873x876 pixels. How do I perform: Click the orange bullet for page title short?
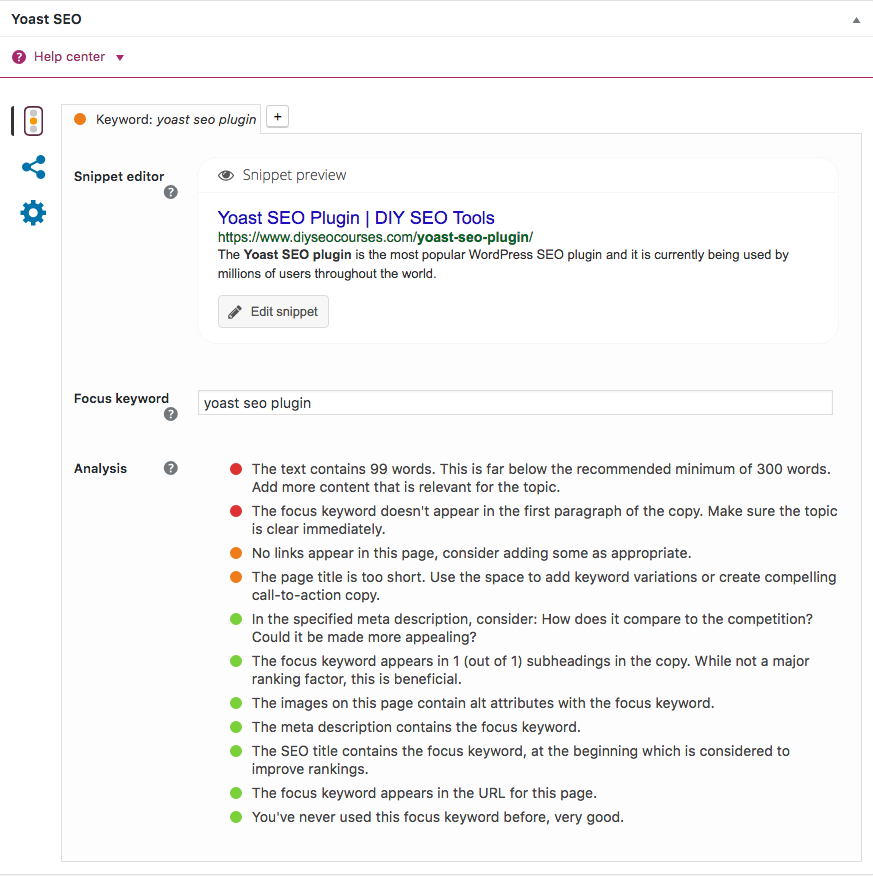(236, 577)
